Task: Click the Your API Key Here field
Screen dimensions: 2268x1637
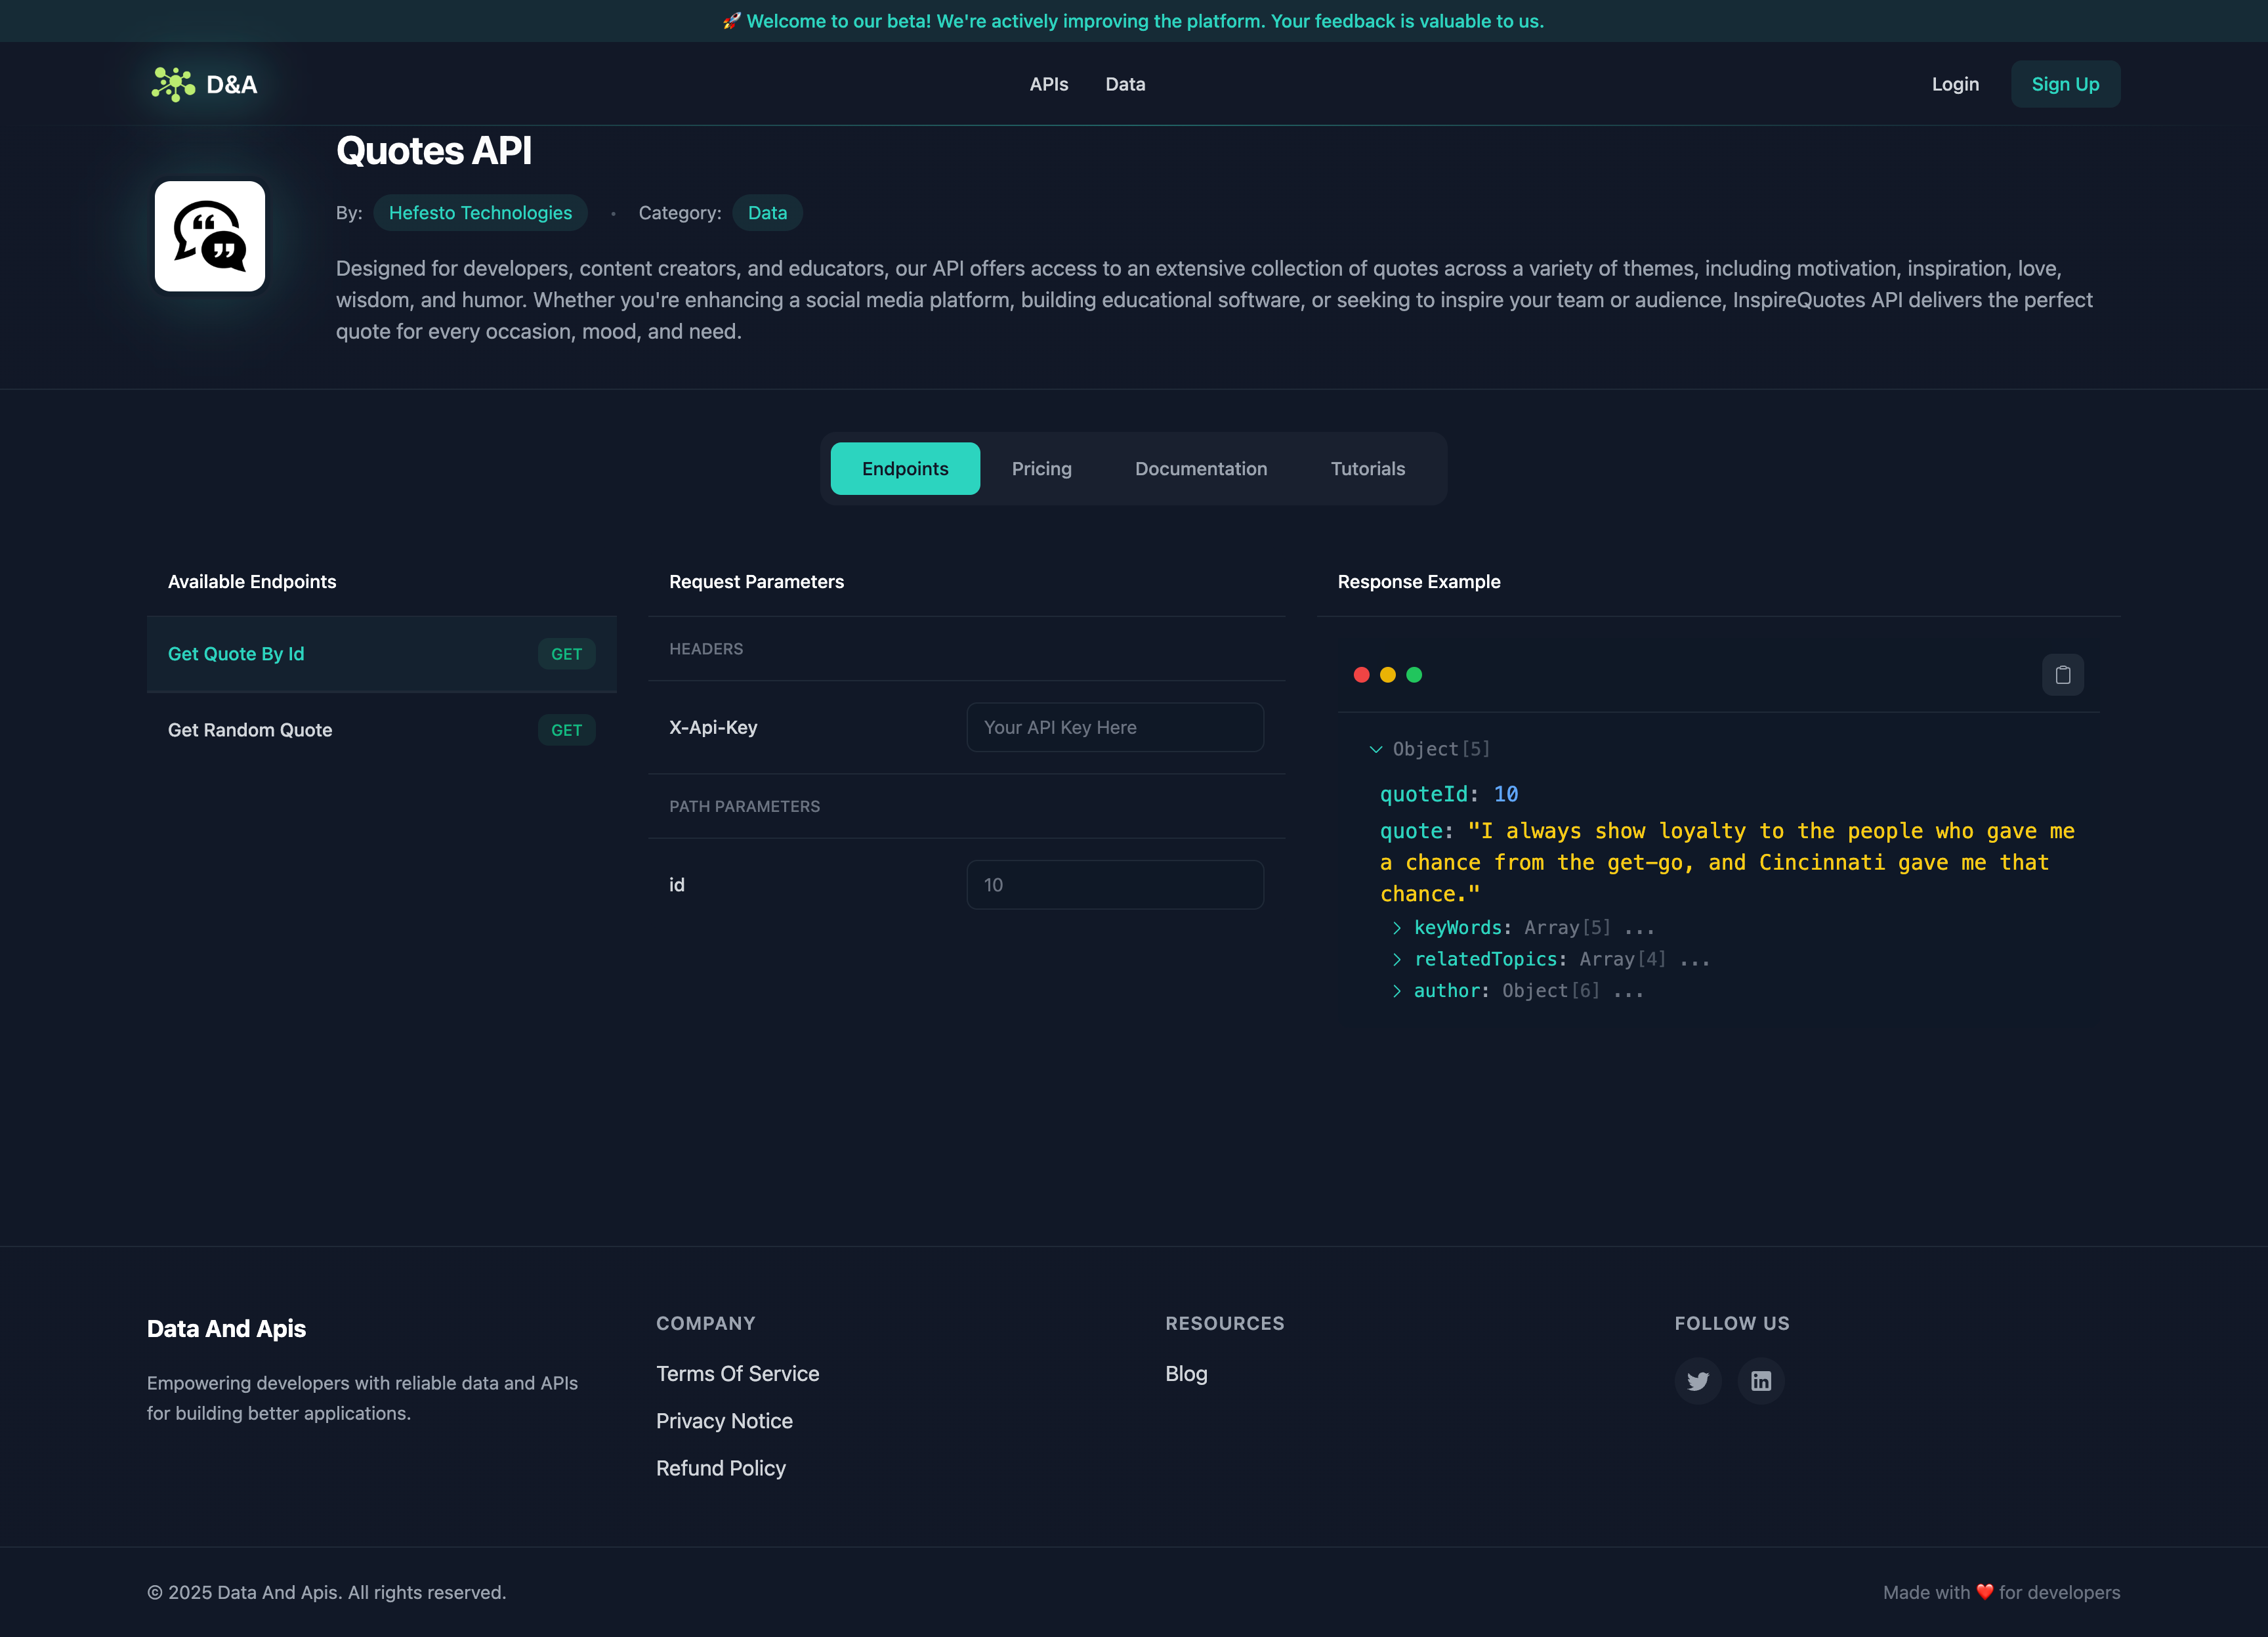Action: pos(1114,727)
